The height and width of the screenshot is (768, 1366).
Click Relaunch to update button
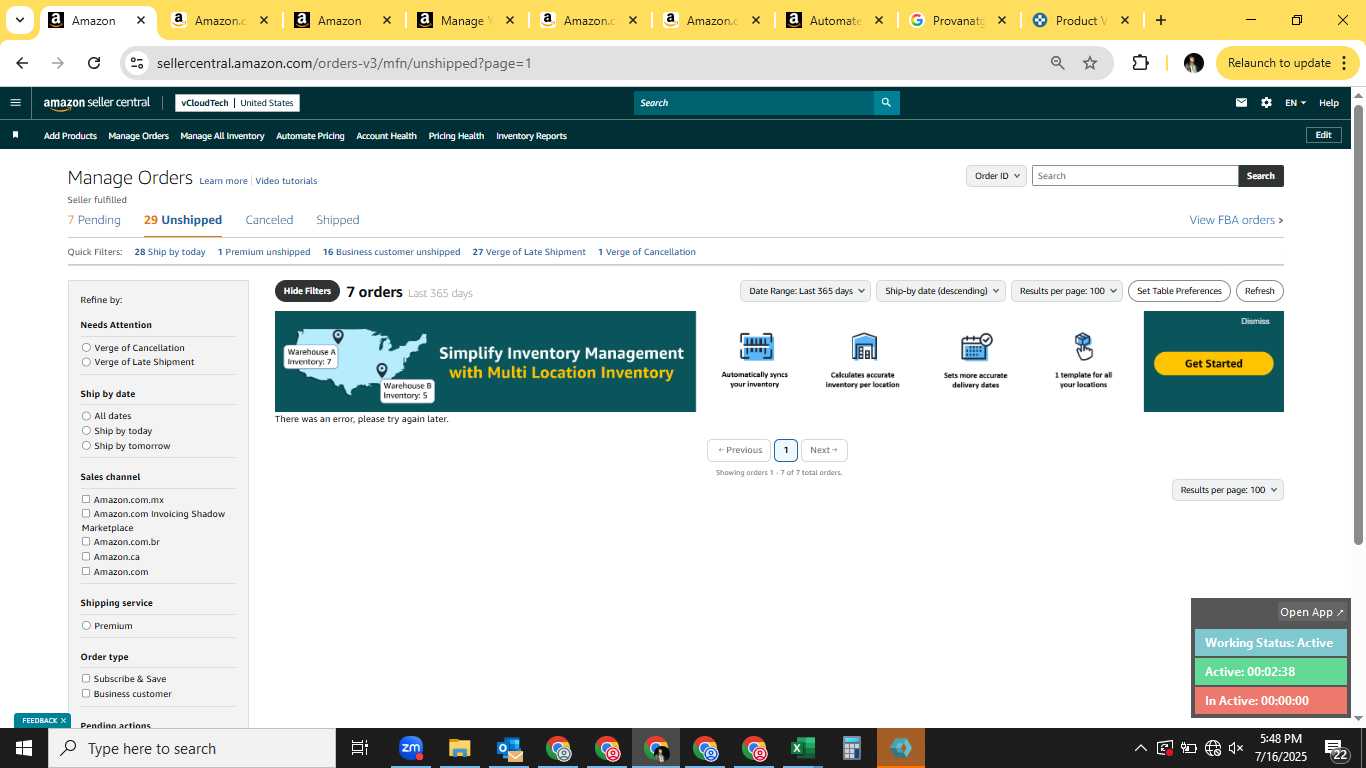pyautogui.click(x=1288, y=63)
